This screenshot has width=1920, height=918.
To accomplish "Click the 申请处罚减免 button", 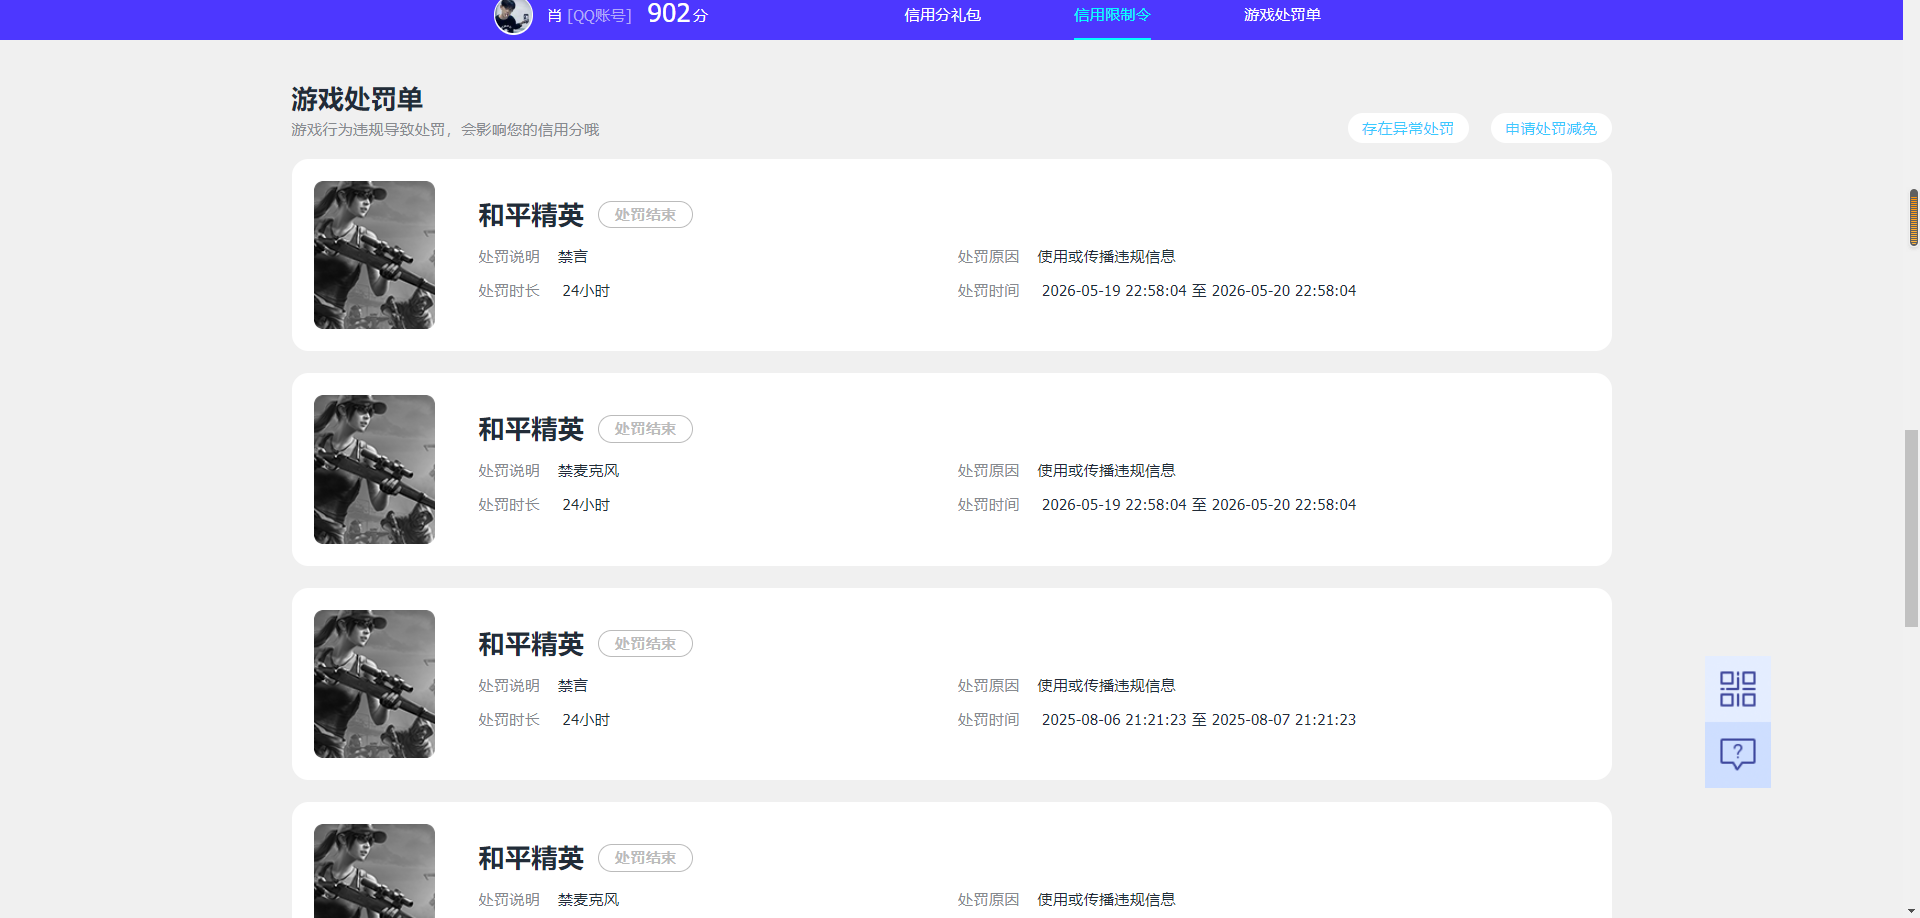I will tap(1551, 128).
